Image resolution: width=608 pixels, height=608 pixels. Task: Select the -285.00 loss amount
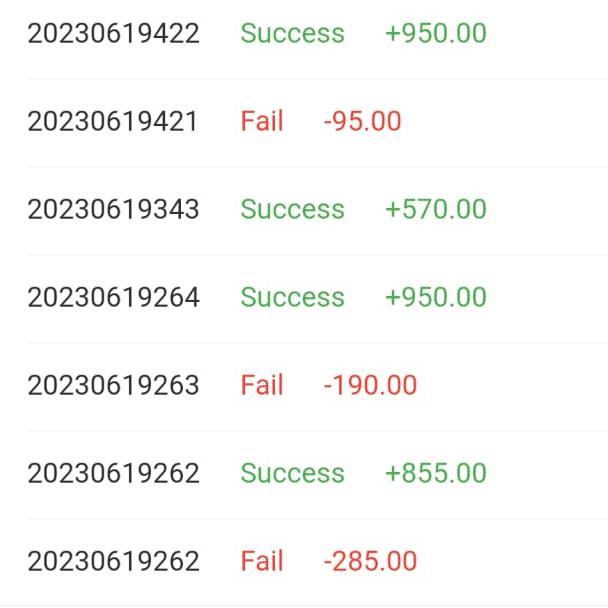370,561
